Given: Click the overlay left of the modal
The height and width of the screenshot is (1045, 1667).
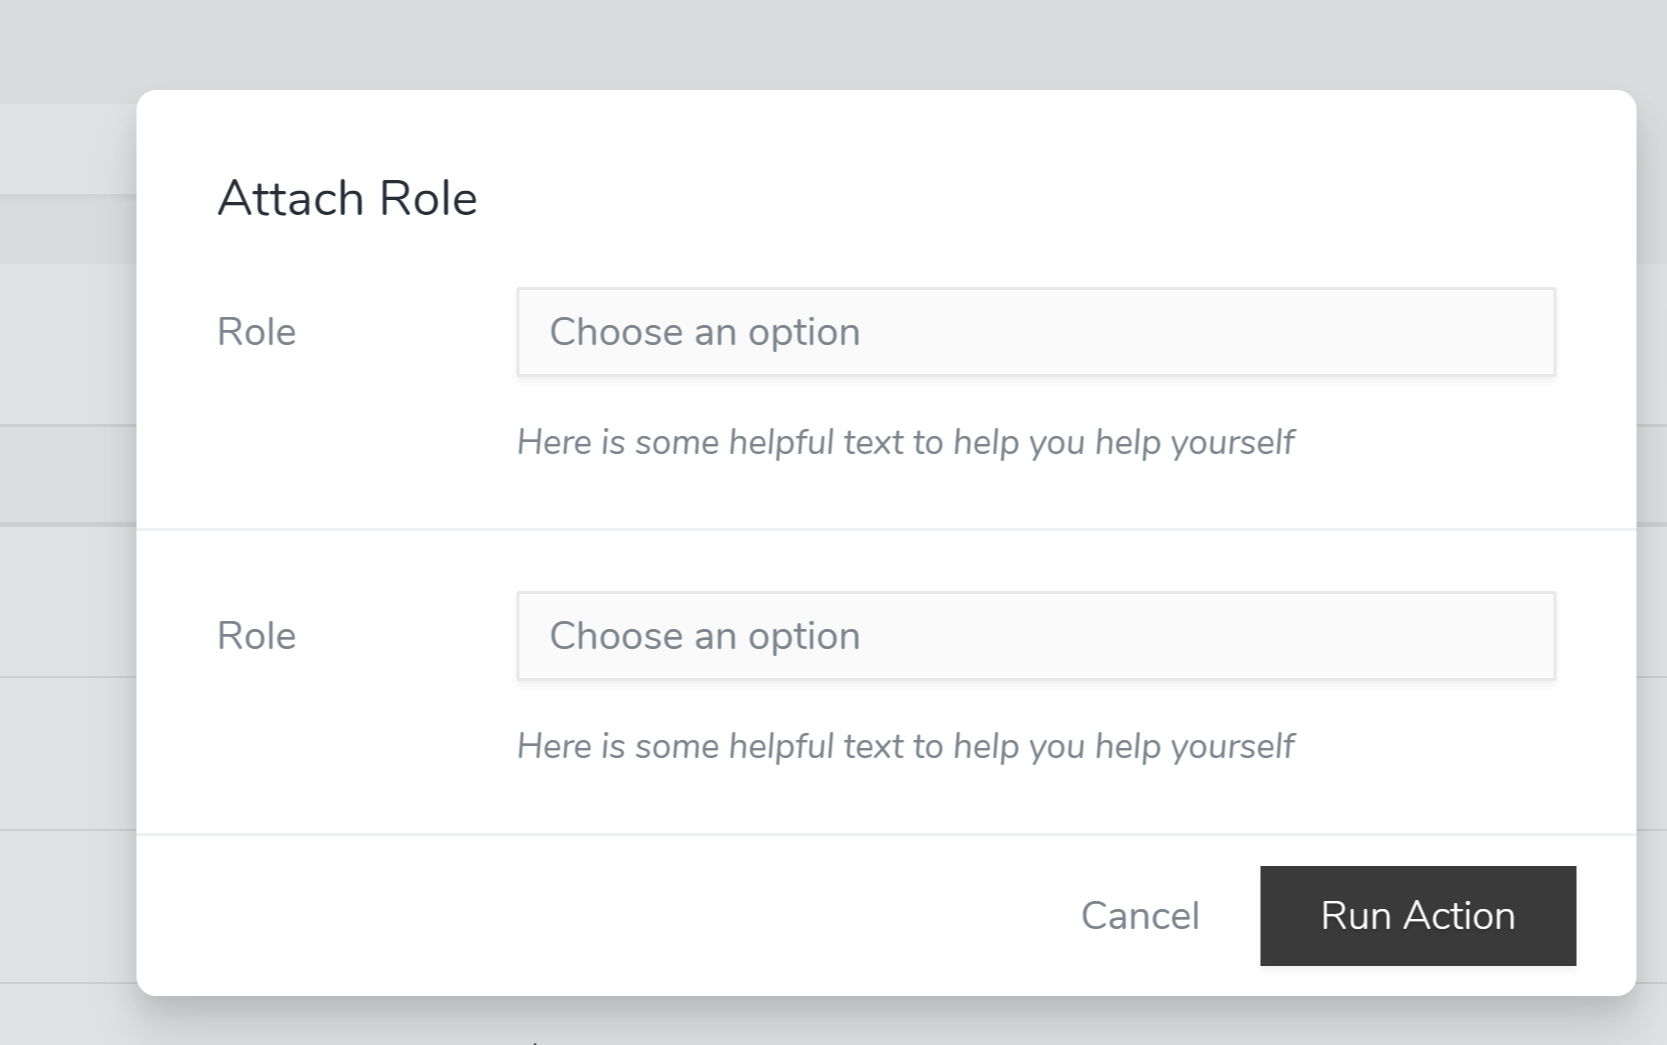Looking at the screenshot, I should tap(65, 600).
